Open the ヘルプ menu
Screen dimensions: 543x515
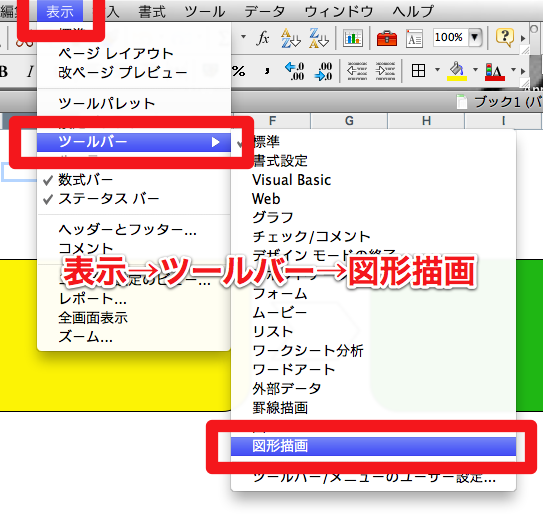[x=413, y=12]
